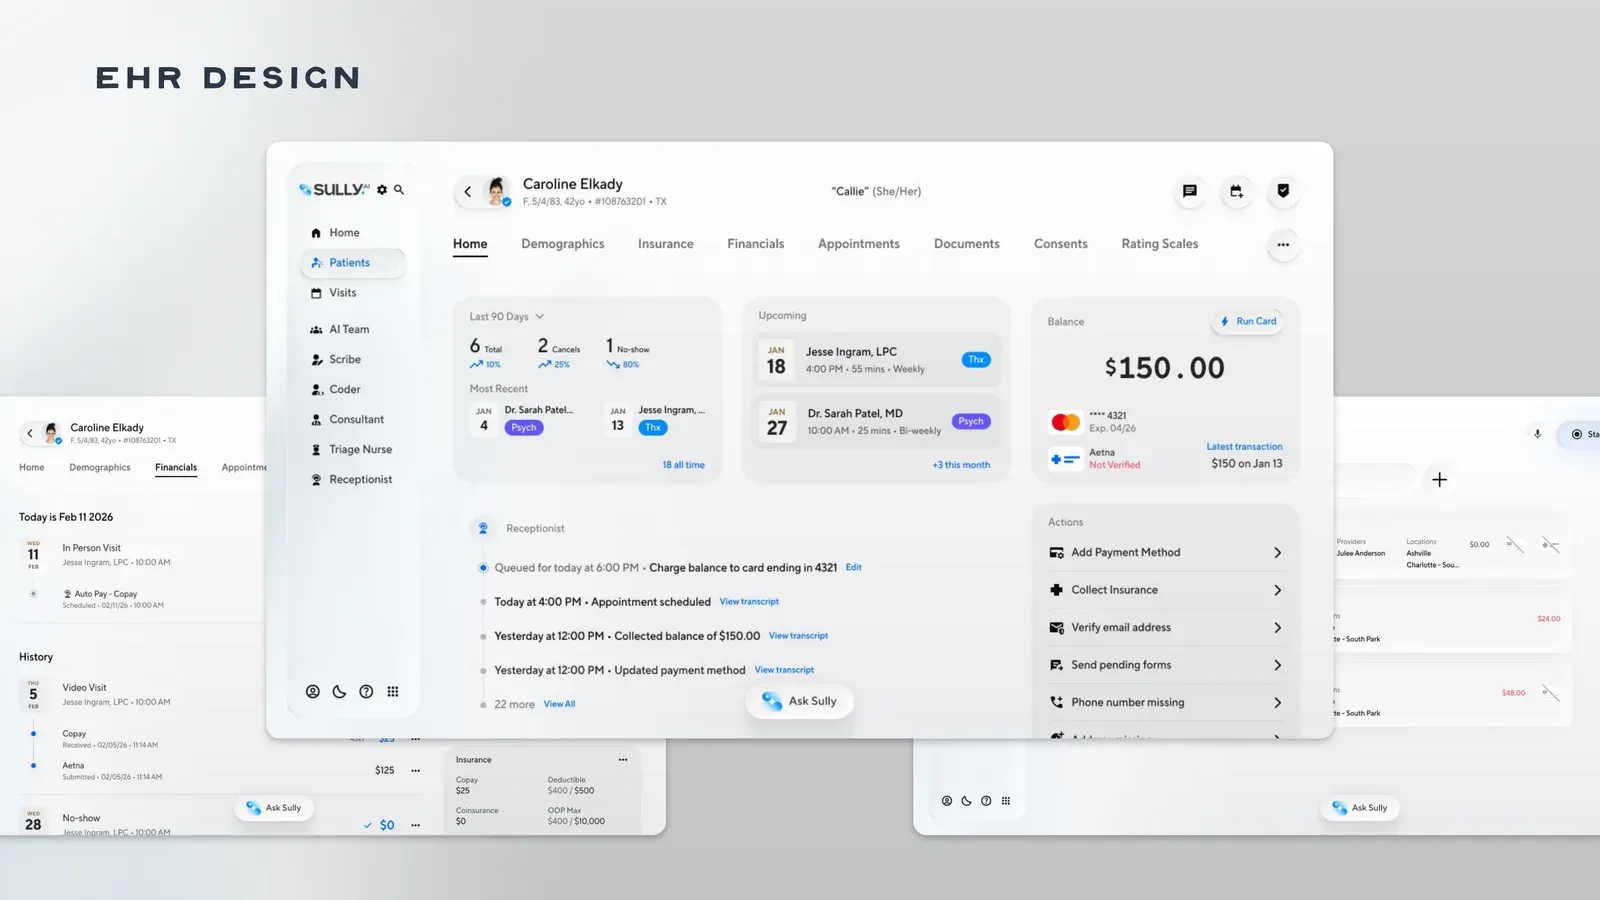Click the Financials tab in left background window
The width and height of the screenshot is (1600, 900).
pyautogui.click(x=176, y=468)
